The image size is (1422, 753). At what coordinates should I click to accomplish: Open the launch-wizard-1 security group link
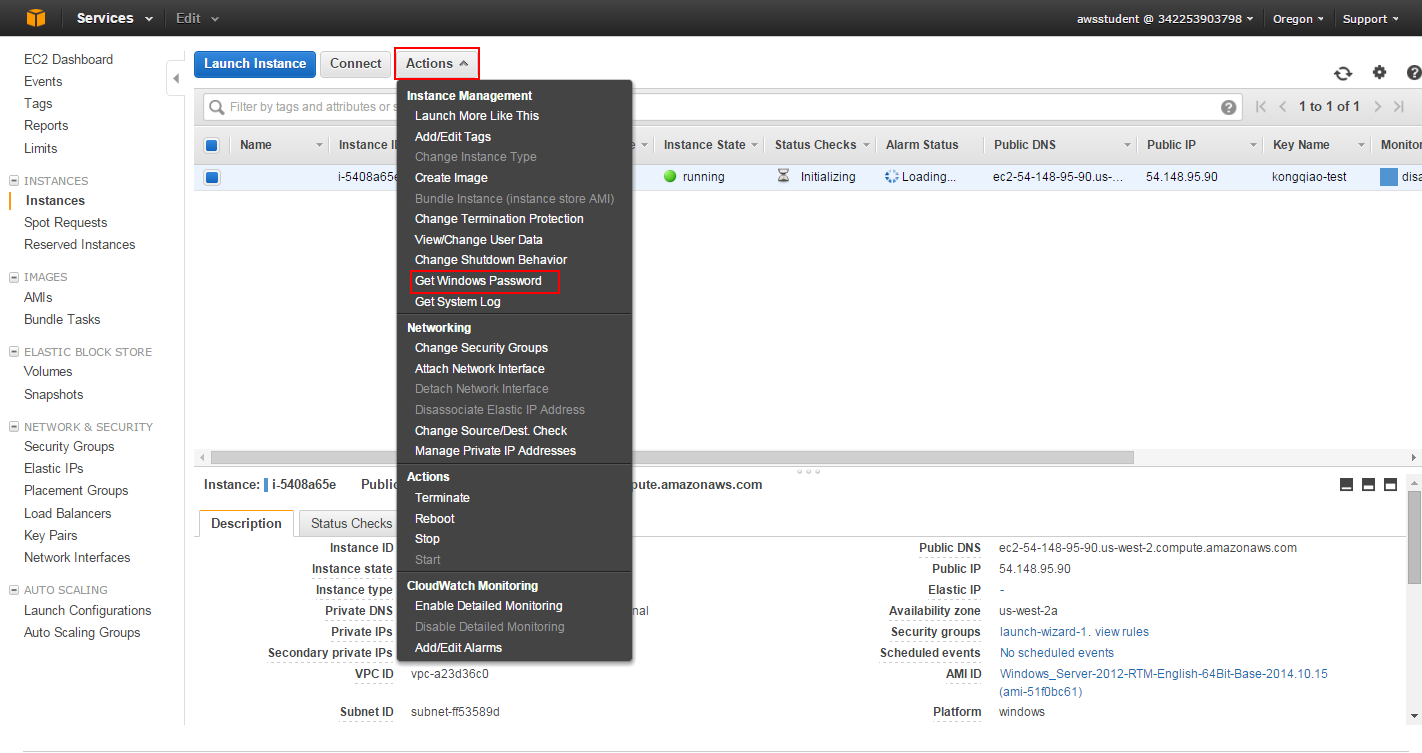coord(1044,632)
